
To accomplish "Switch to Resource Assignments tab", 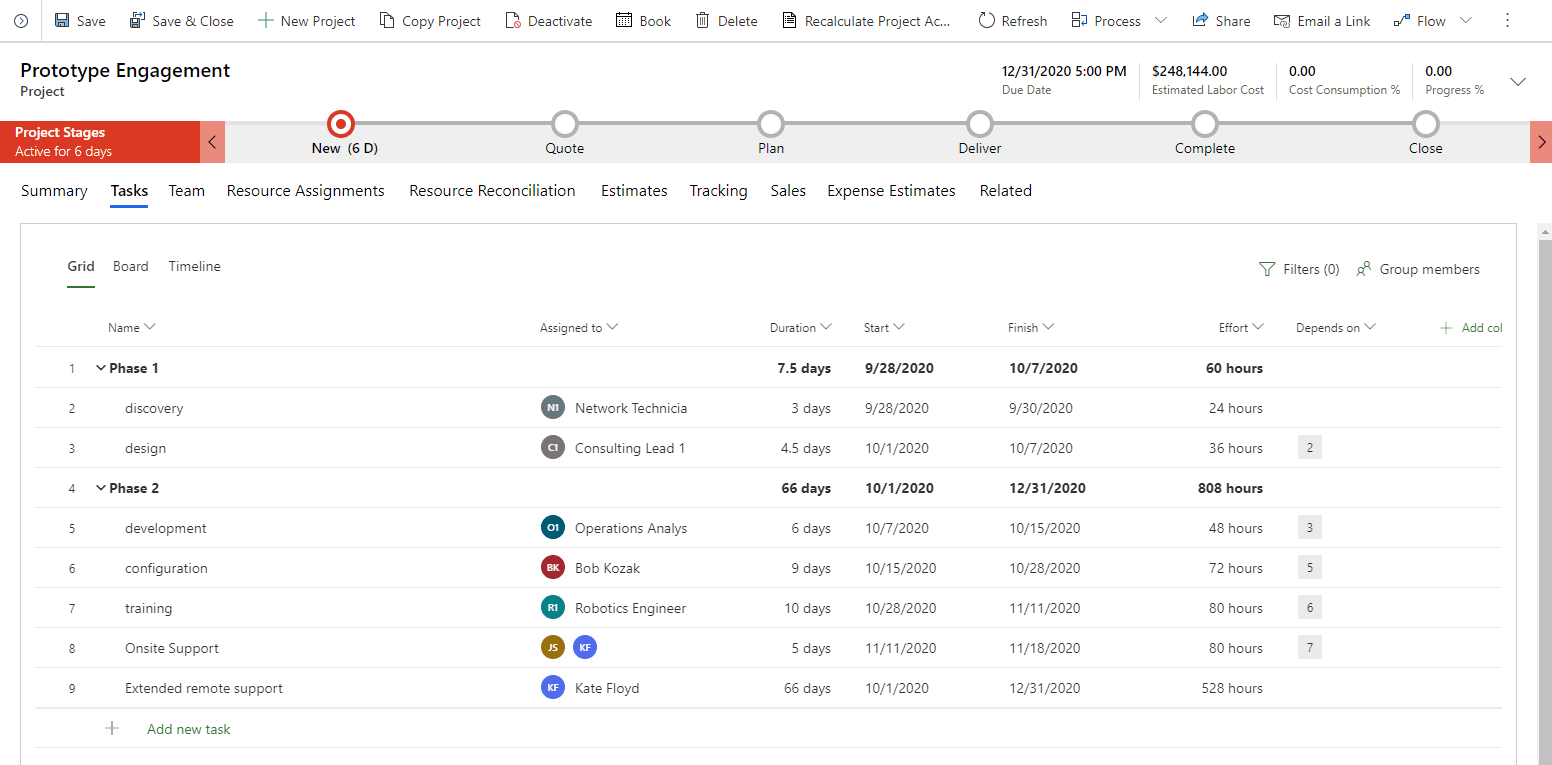I will pyautogui.click(x=305, y=191).
